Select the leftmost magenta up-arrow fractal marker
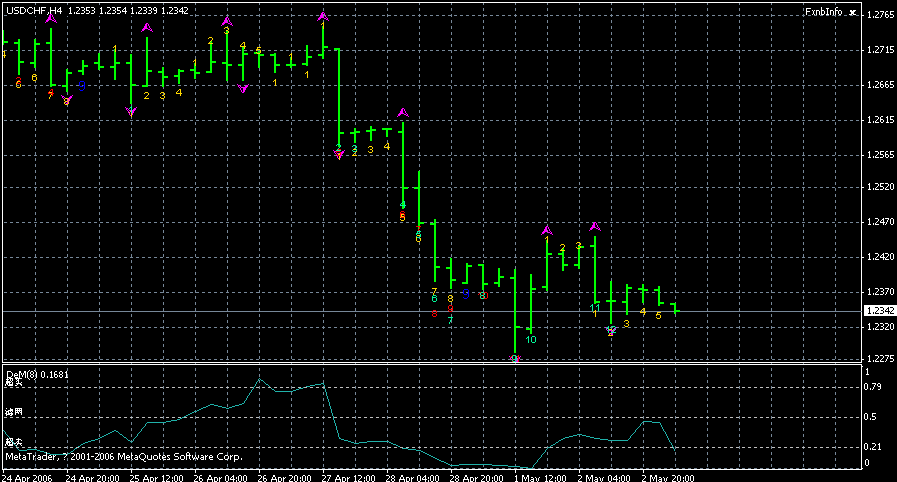This screenshot has height=482, width=897. coord(50,18)
